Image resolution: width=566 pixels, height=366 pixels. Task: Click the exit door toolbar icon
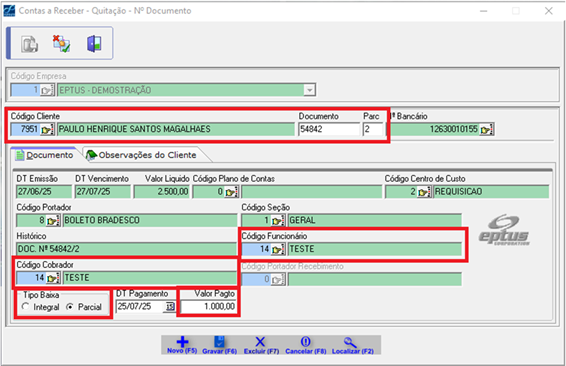coord(94,44)
